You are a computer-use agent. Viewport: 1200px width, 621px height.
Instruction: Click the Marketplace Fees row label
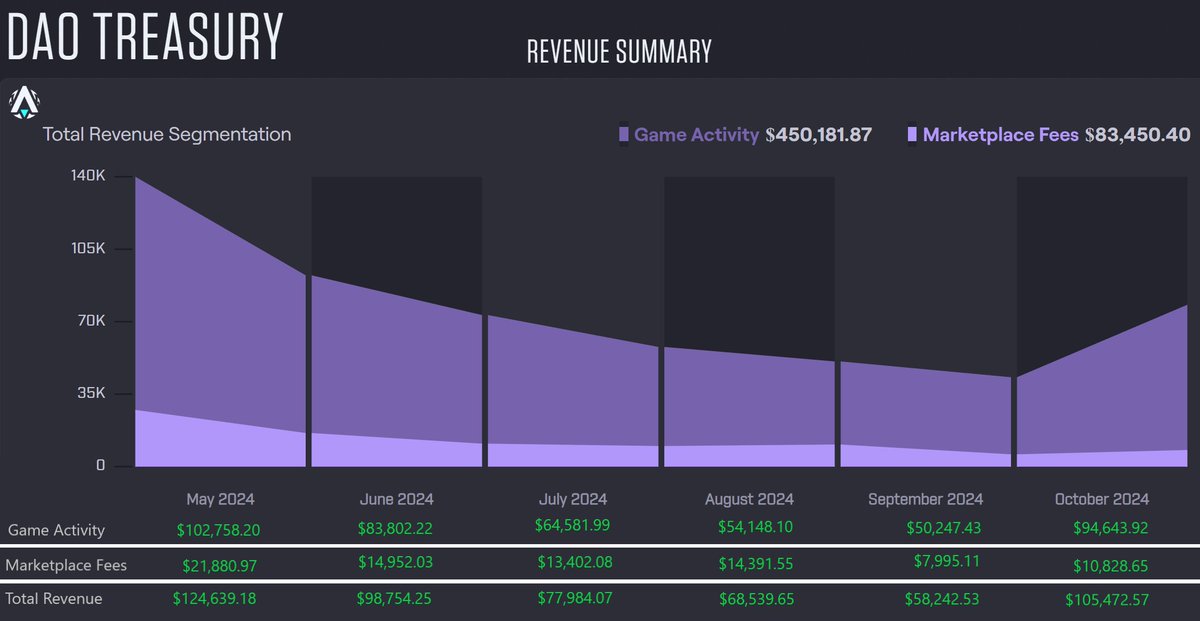[x=66, y=565]
